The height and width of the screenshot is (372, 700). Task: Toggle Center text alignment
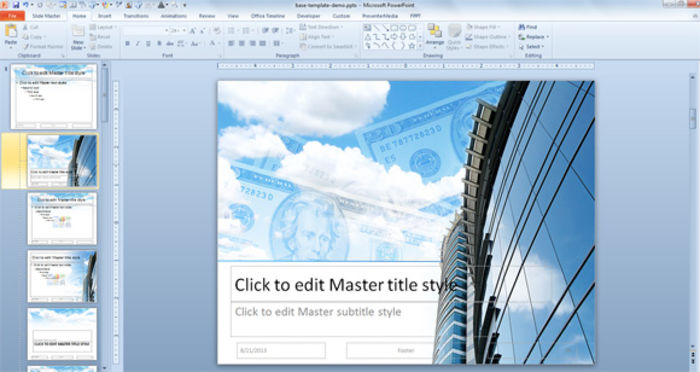tap(242, 43)
